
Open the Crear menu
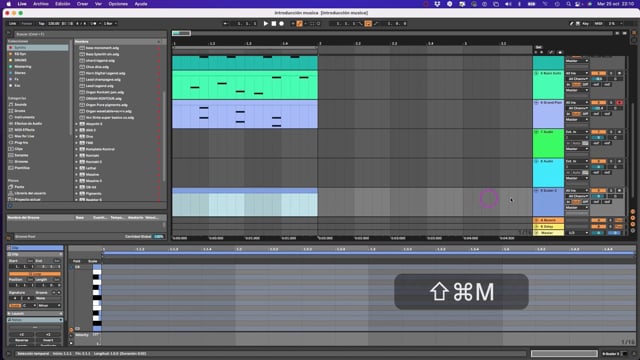click(x=82, y=4)
